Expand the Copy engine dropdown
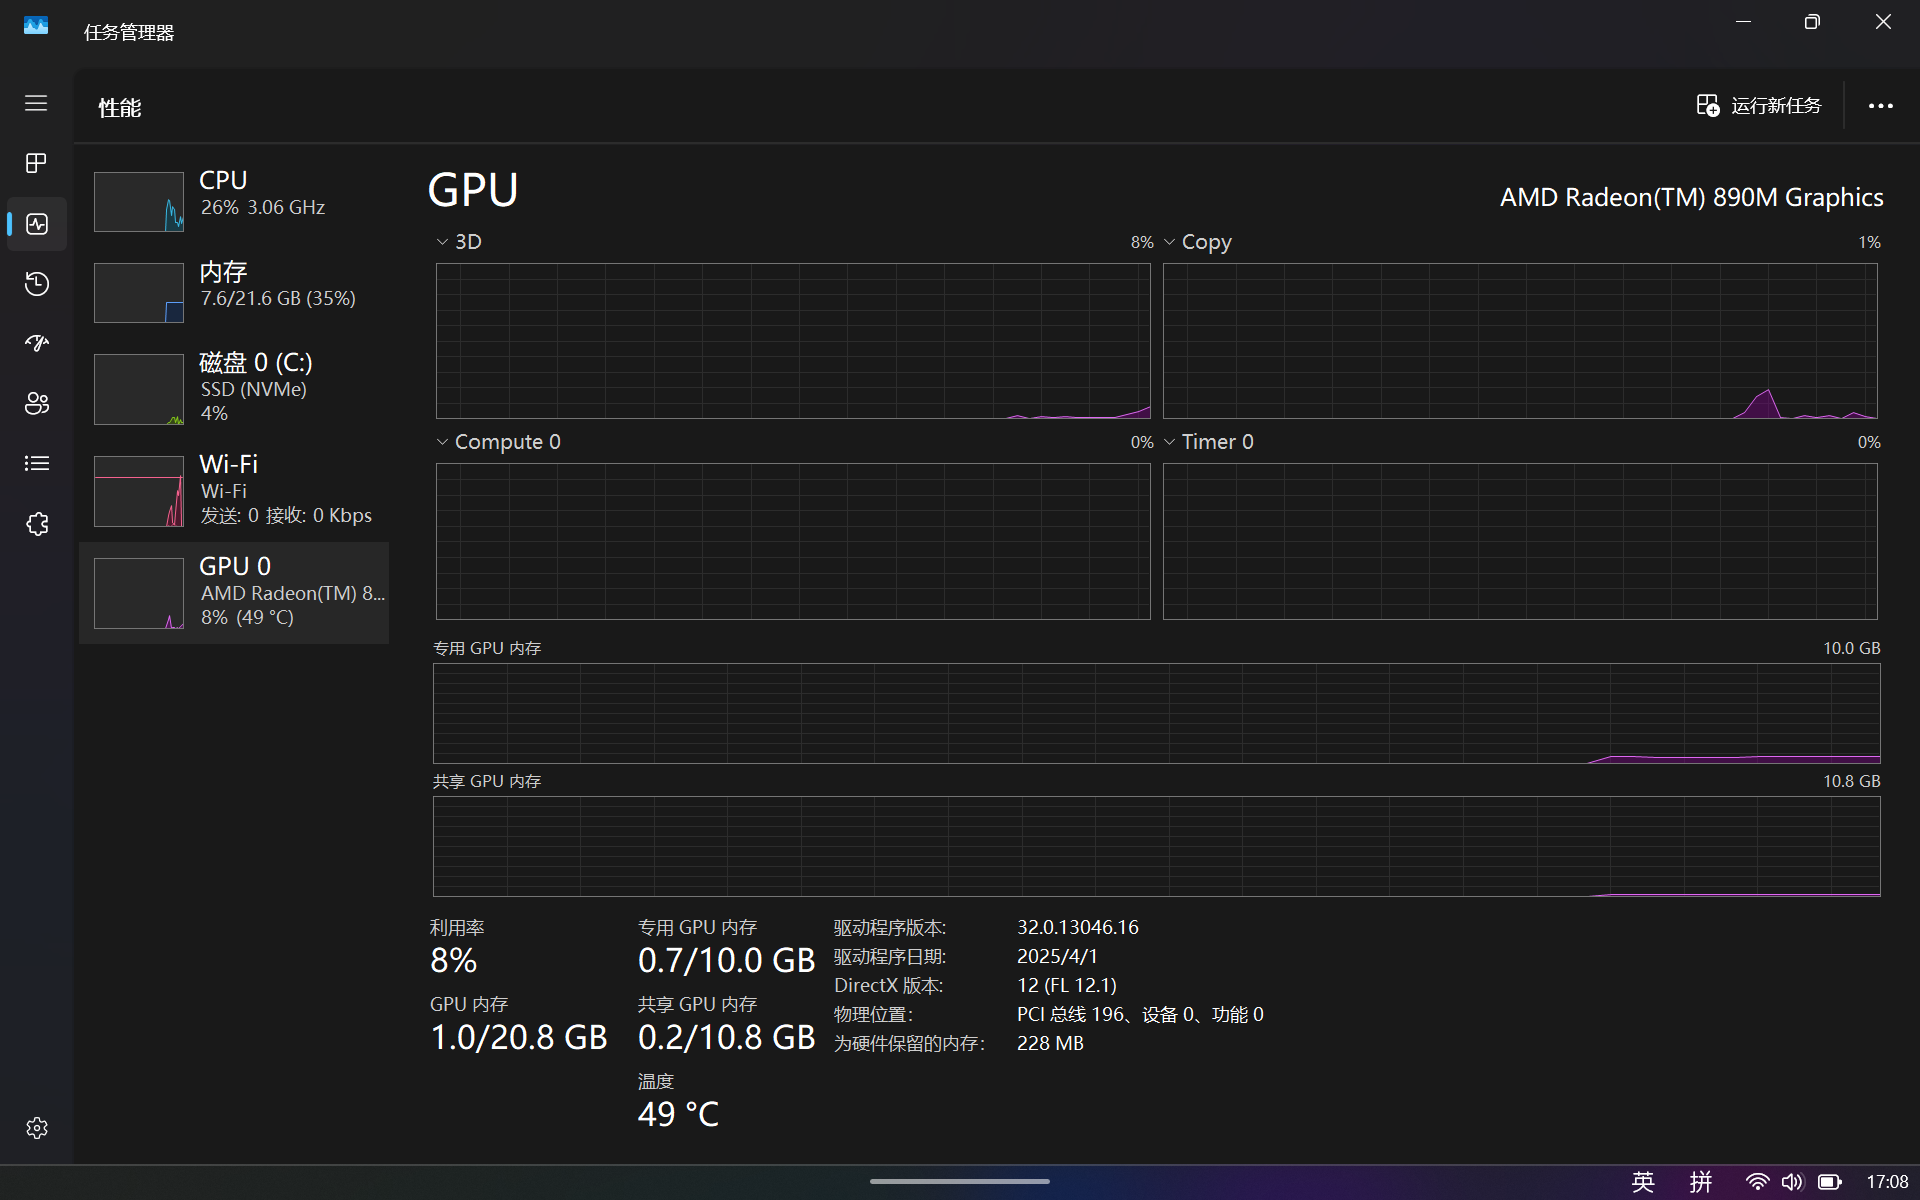1920x1200 pixels. click(x=1197, y=242)
